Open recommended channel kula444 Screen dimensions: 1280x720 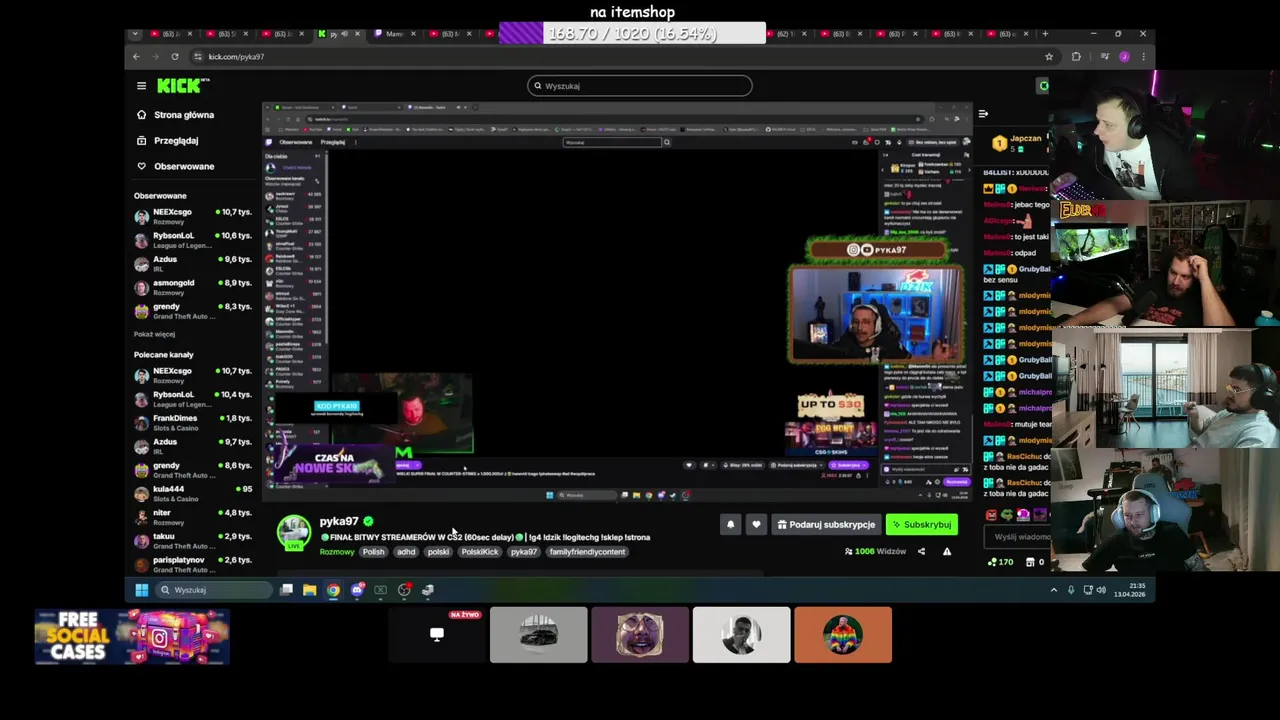click(193, 493)
